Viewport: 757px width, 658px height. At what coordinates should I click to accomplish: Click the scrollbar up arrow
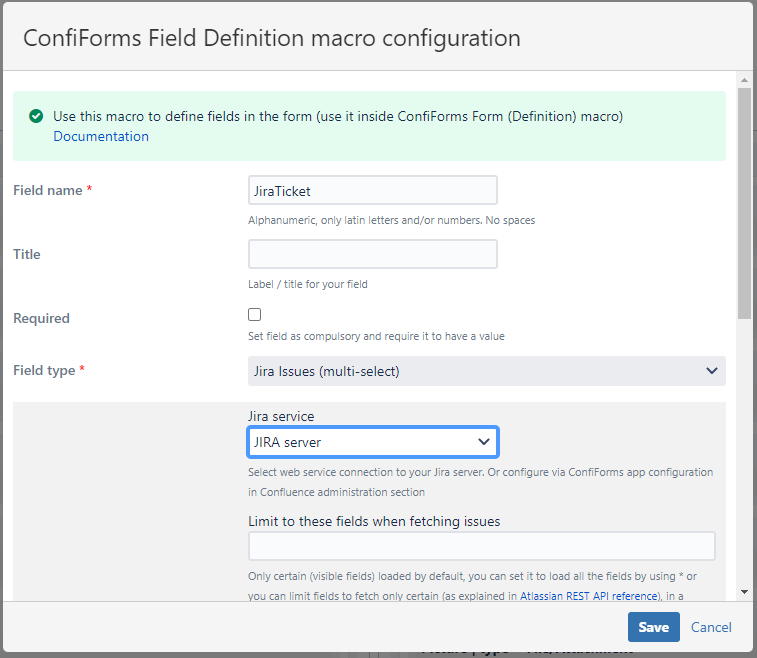tap(744, 80)
